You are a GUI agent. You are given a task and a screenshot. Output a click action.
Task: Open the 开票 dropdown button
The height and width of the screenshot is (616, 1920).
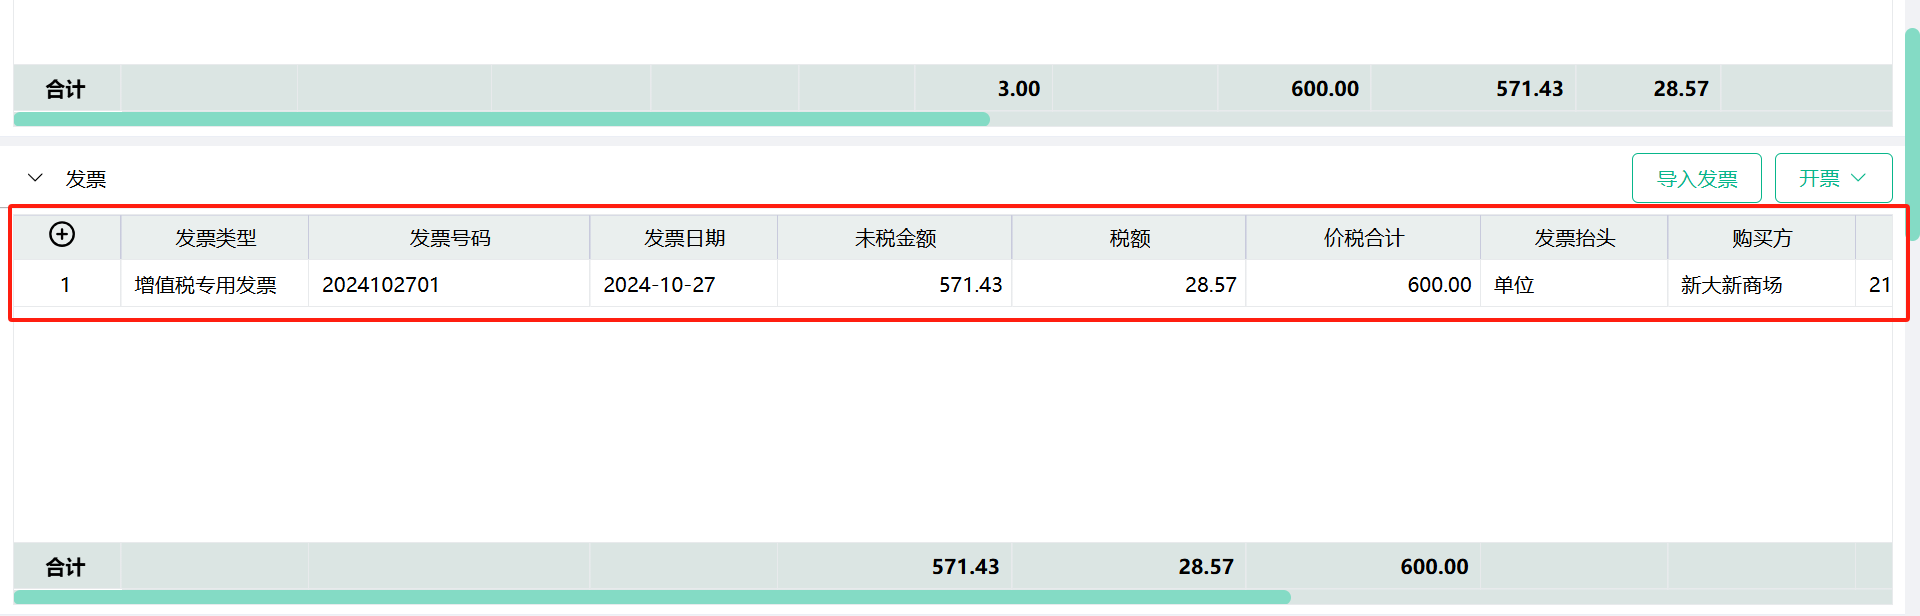[1833, 178]
